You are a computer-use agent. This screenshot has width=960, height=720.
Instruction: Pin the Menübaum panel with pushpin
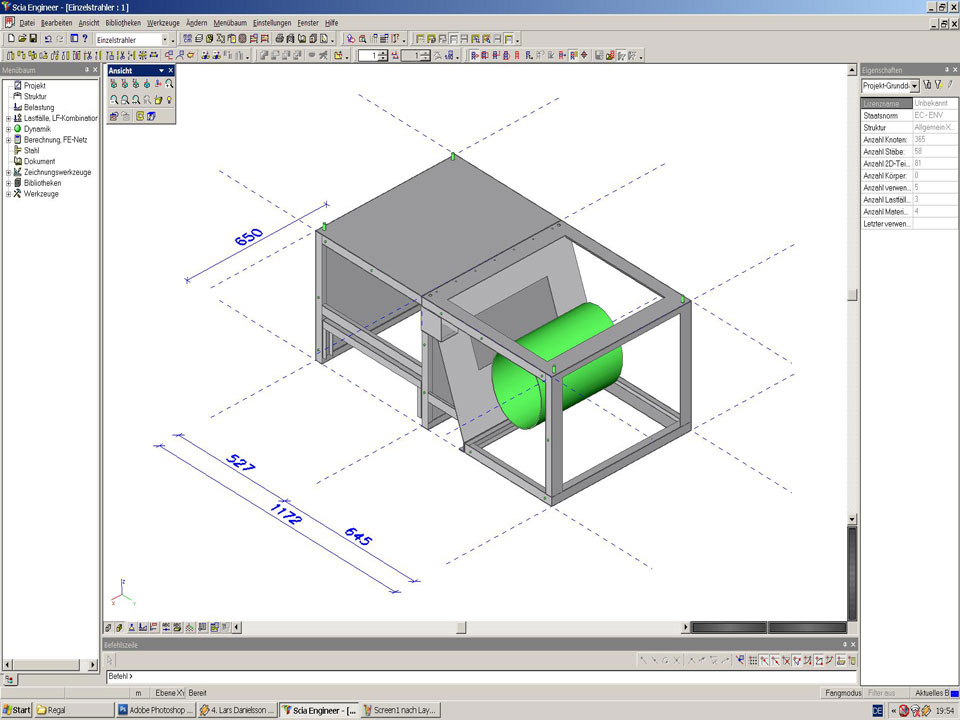click(85, 70)
